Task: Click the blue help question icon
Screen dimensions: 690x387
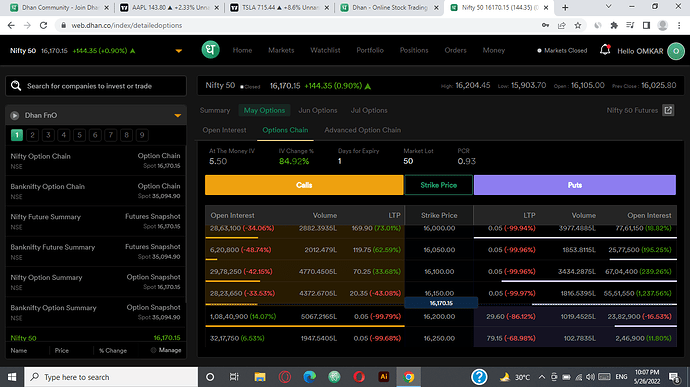Action: pos(479,377)
